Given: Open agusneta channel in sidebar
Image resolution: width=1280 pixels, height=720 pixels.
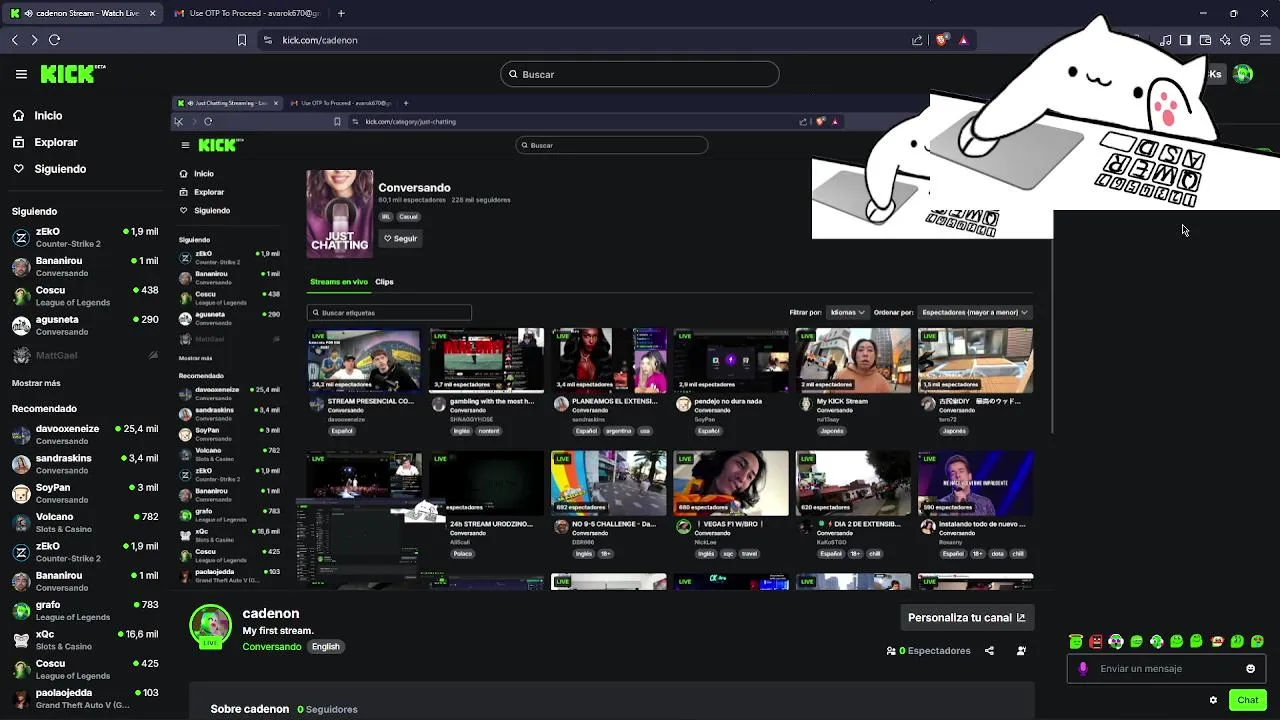Looking at the screenshot, I should [x=85, y=325].
